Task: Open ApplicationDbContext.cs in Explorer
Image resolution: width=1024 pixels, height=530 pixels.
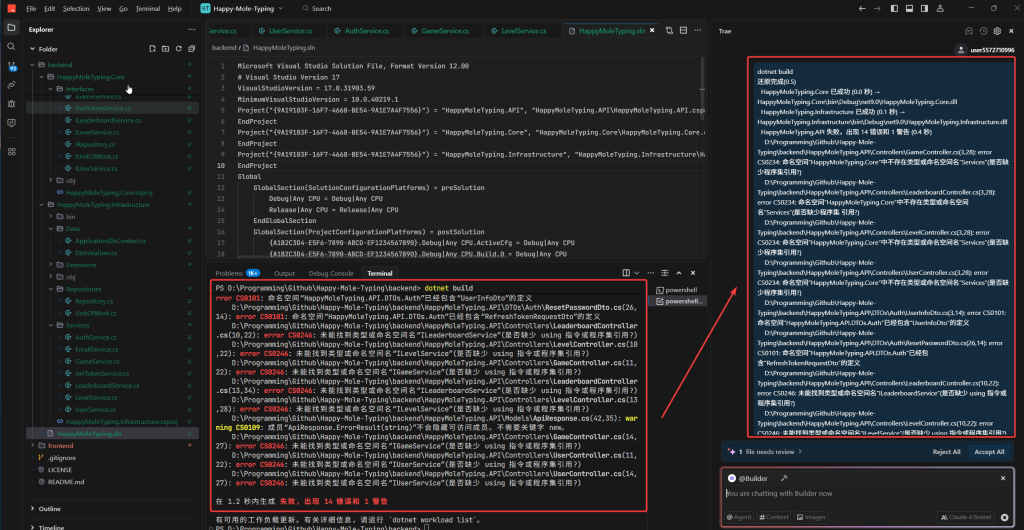Action: pyautogui.click(x=111, y=241)
